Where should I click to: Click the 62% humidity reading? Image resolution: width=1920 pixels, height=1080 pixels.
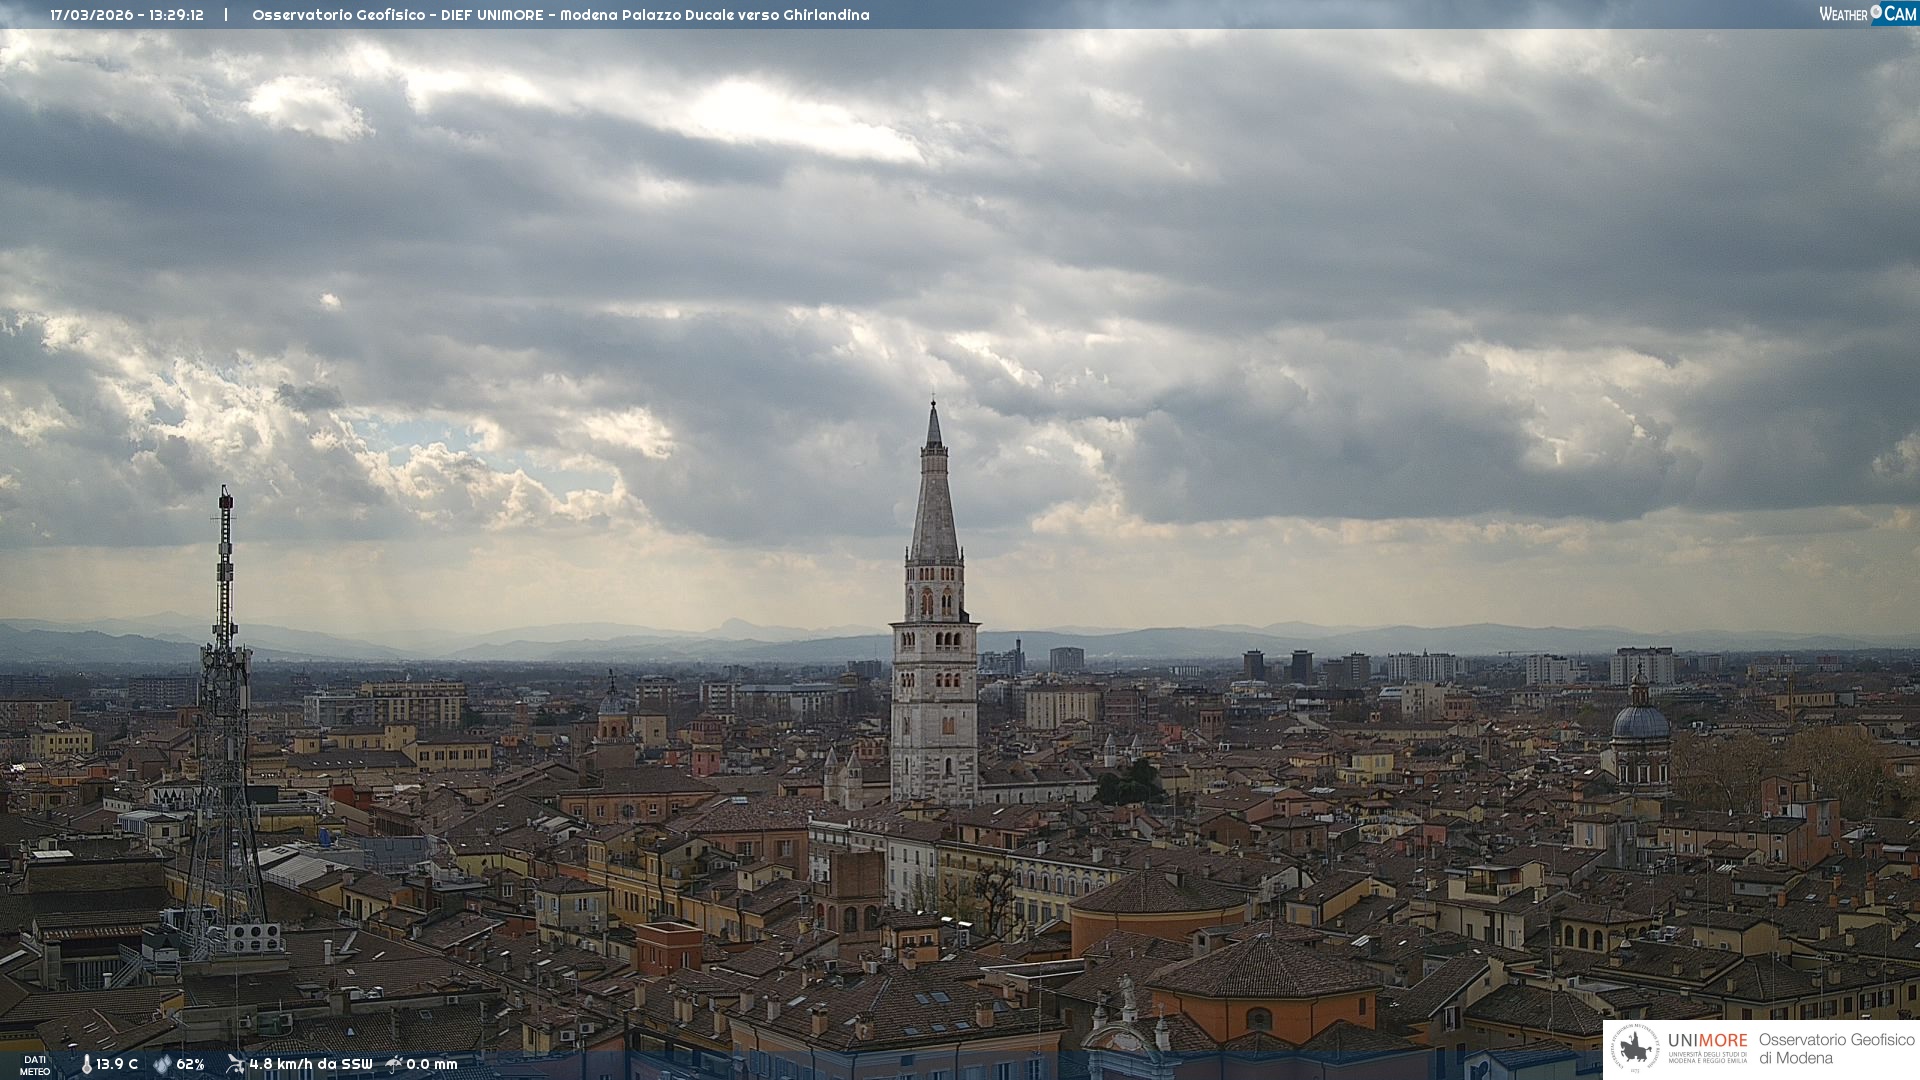190,1064
